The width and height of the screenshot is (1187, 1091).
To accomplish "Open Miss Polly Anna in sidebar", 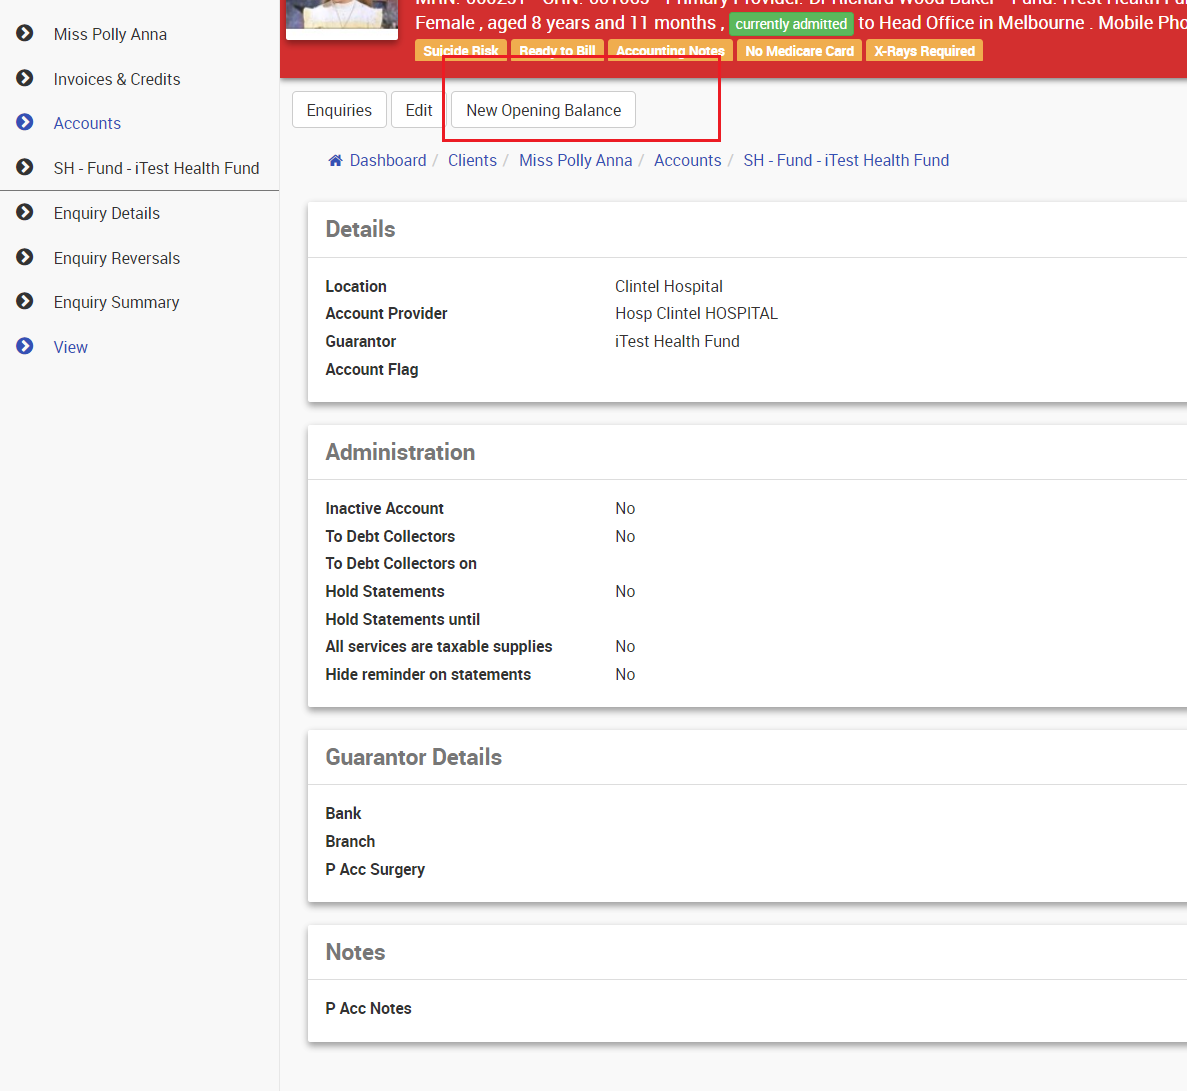I will tap(111, 34).
